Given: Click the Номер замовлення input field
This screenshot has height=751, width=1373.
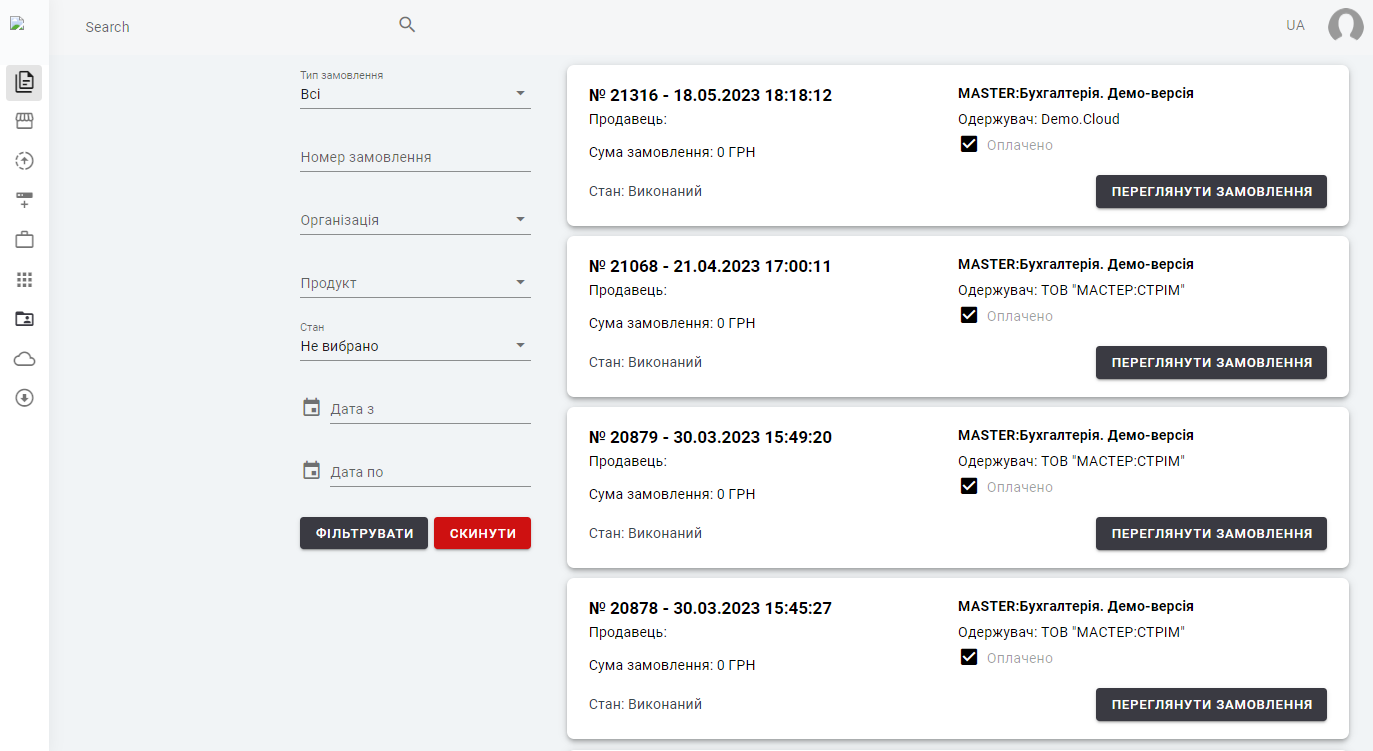Looking at the screenshot, I should pyautogui.click(x=415, y=157).
